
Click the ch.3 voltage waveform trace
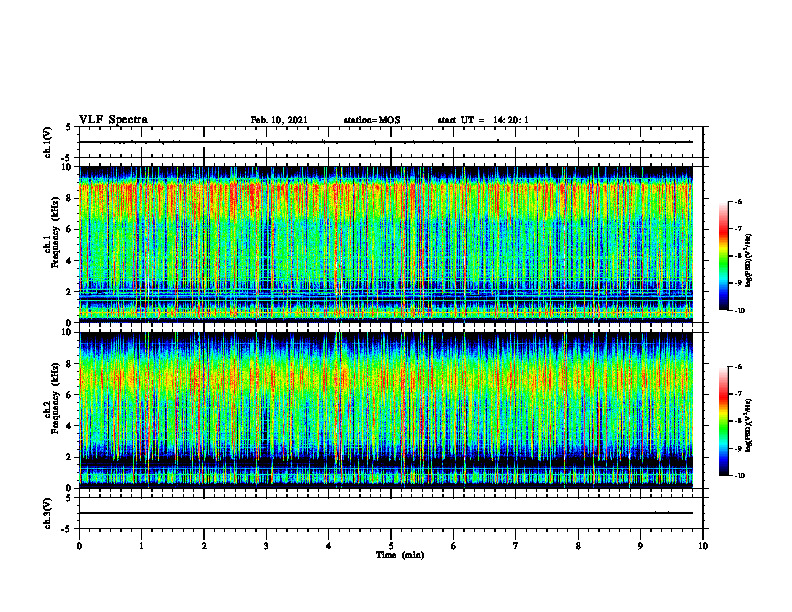pyautogui.click(x=386, y=513)
